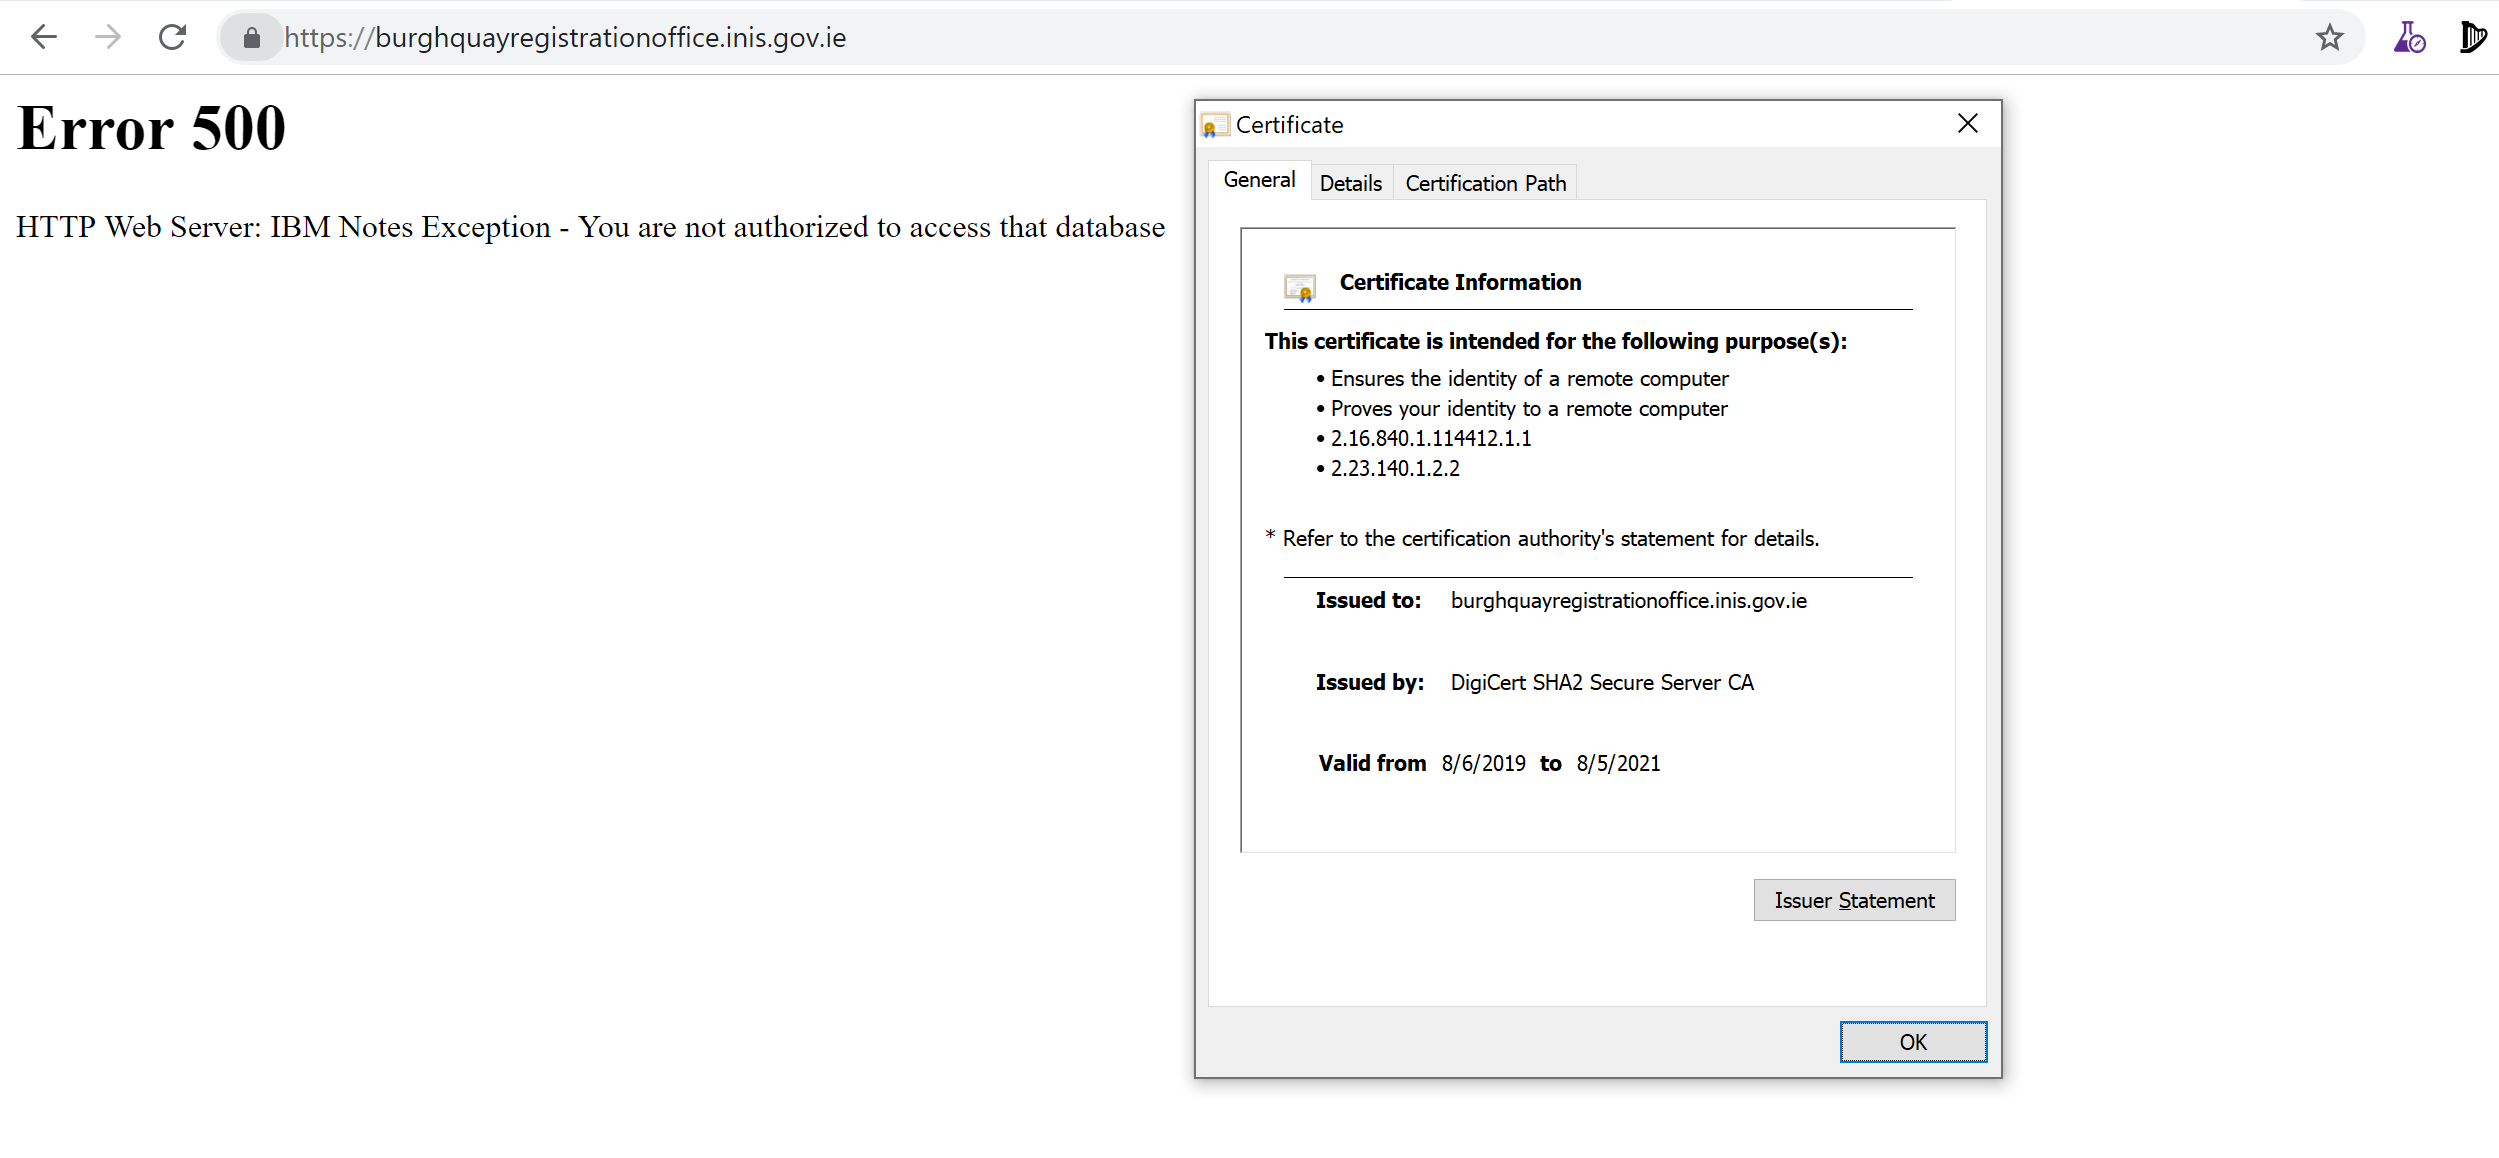Bookmark this page with star icon

tap(2329, 38)
